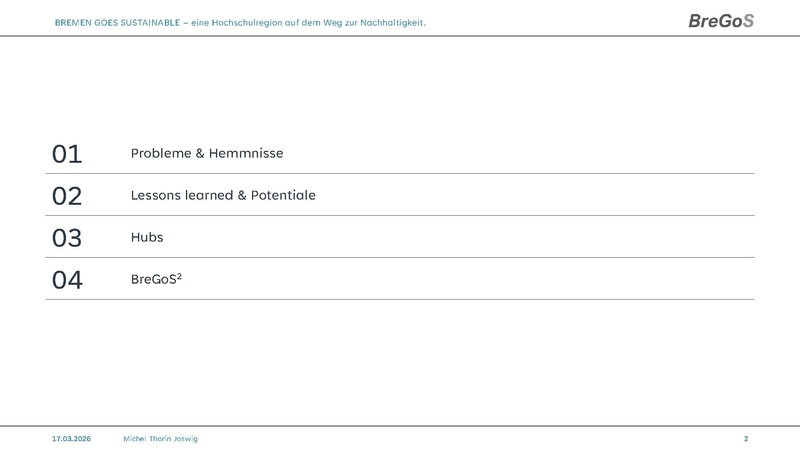Viewport: 800px width, 450px height.
Task: Select agenda number 04
Action: click(66, 280)
